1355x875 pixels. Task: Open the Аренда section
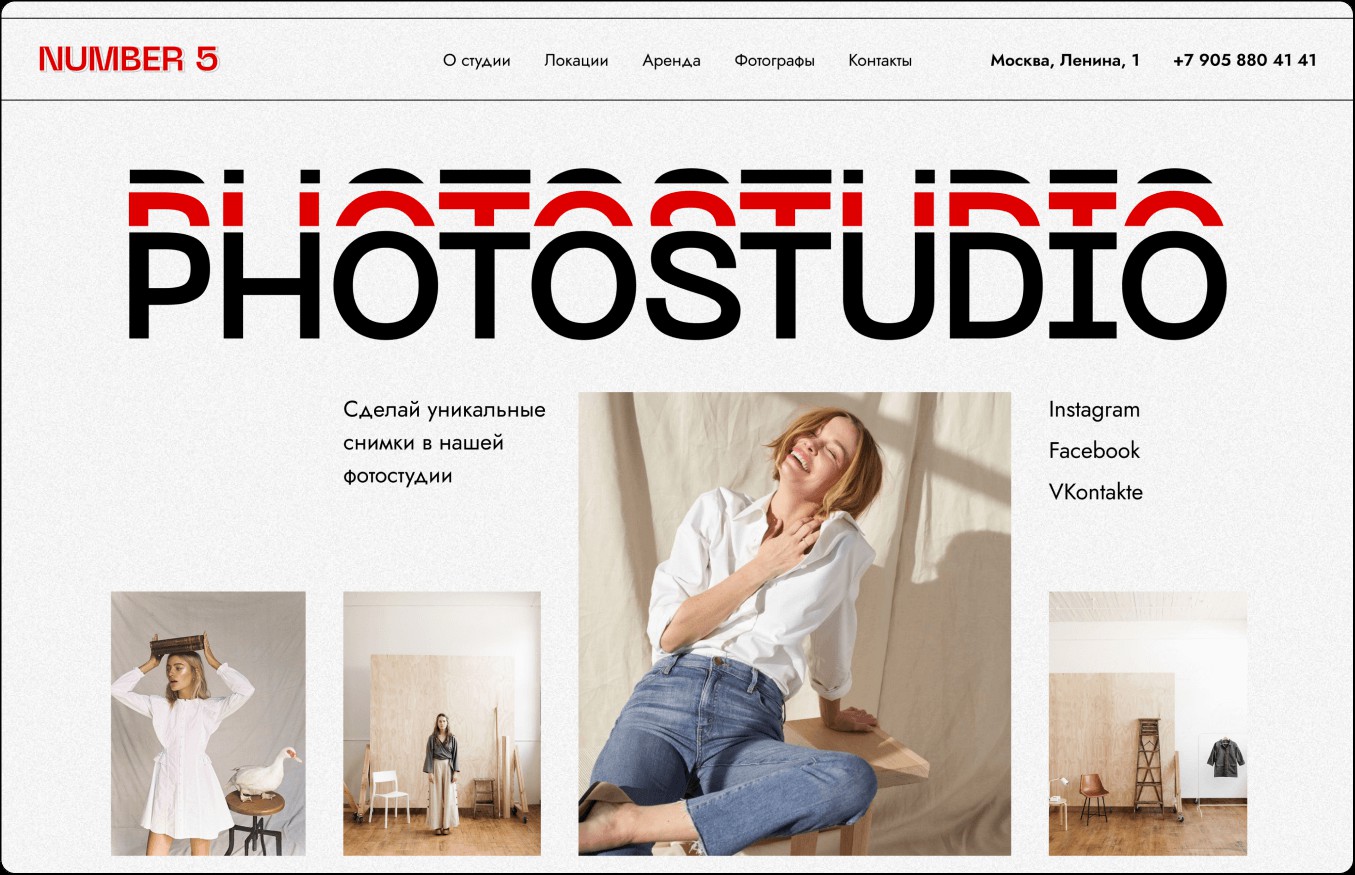671,61
